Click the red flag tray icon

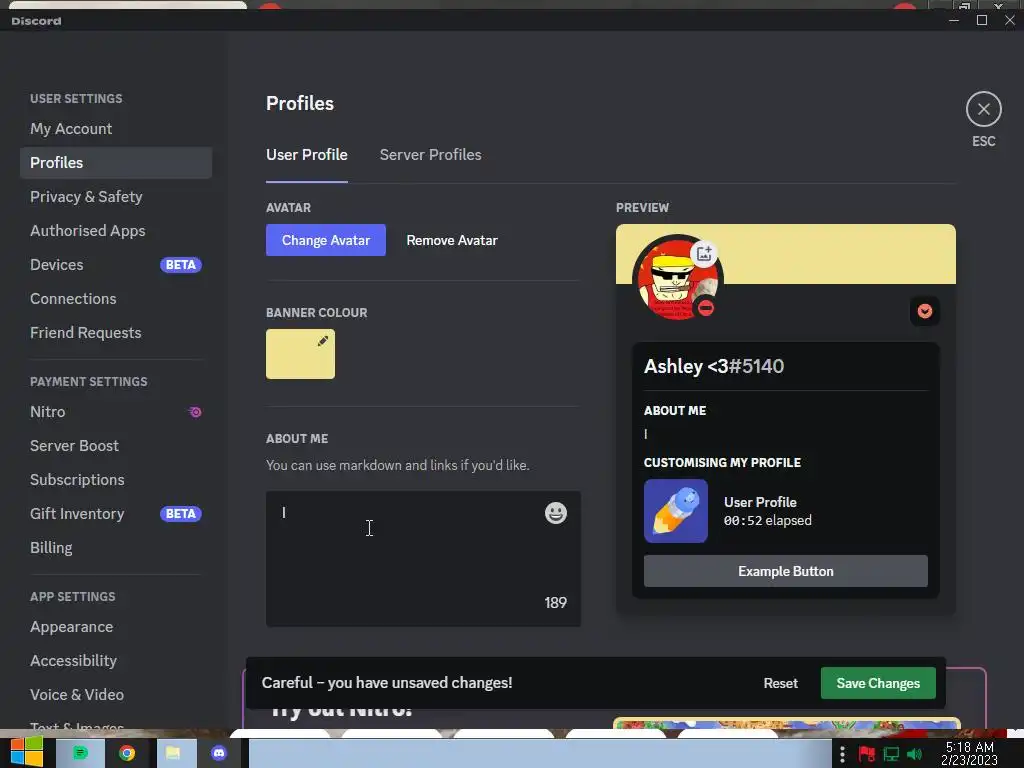[866, 754]
